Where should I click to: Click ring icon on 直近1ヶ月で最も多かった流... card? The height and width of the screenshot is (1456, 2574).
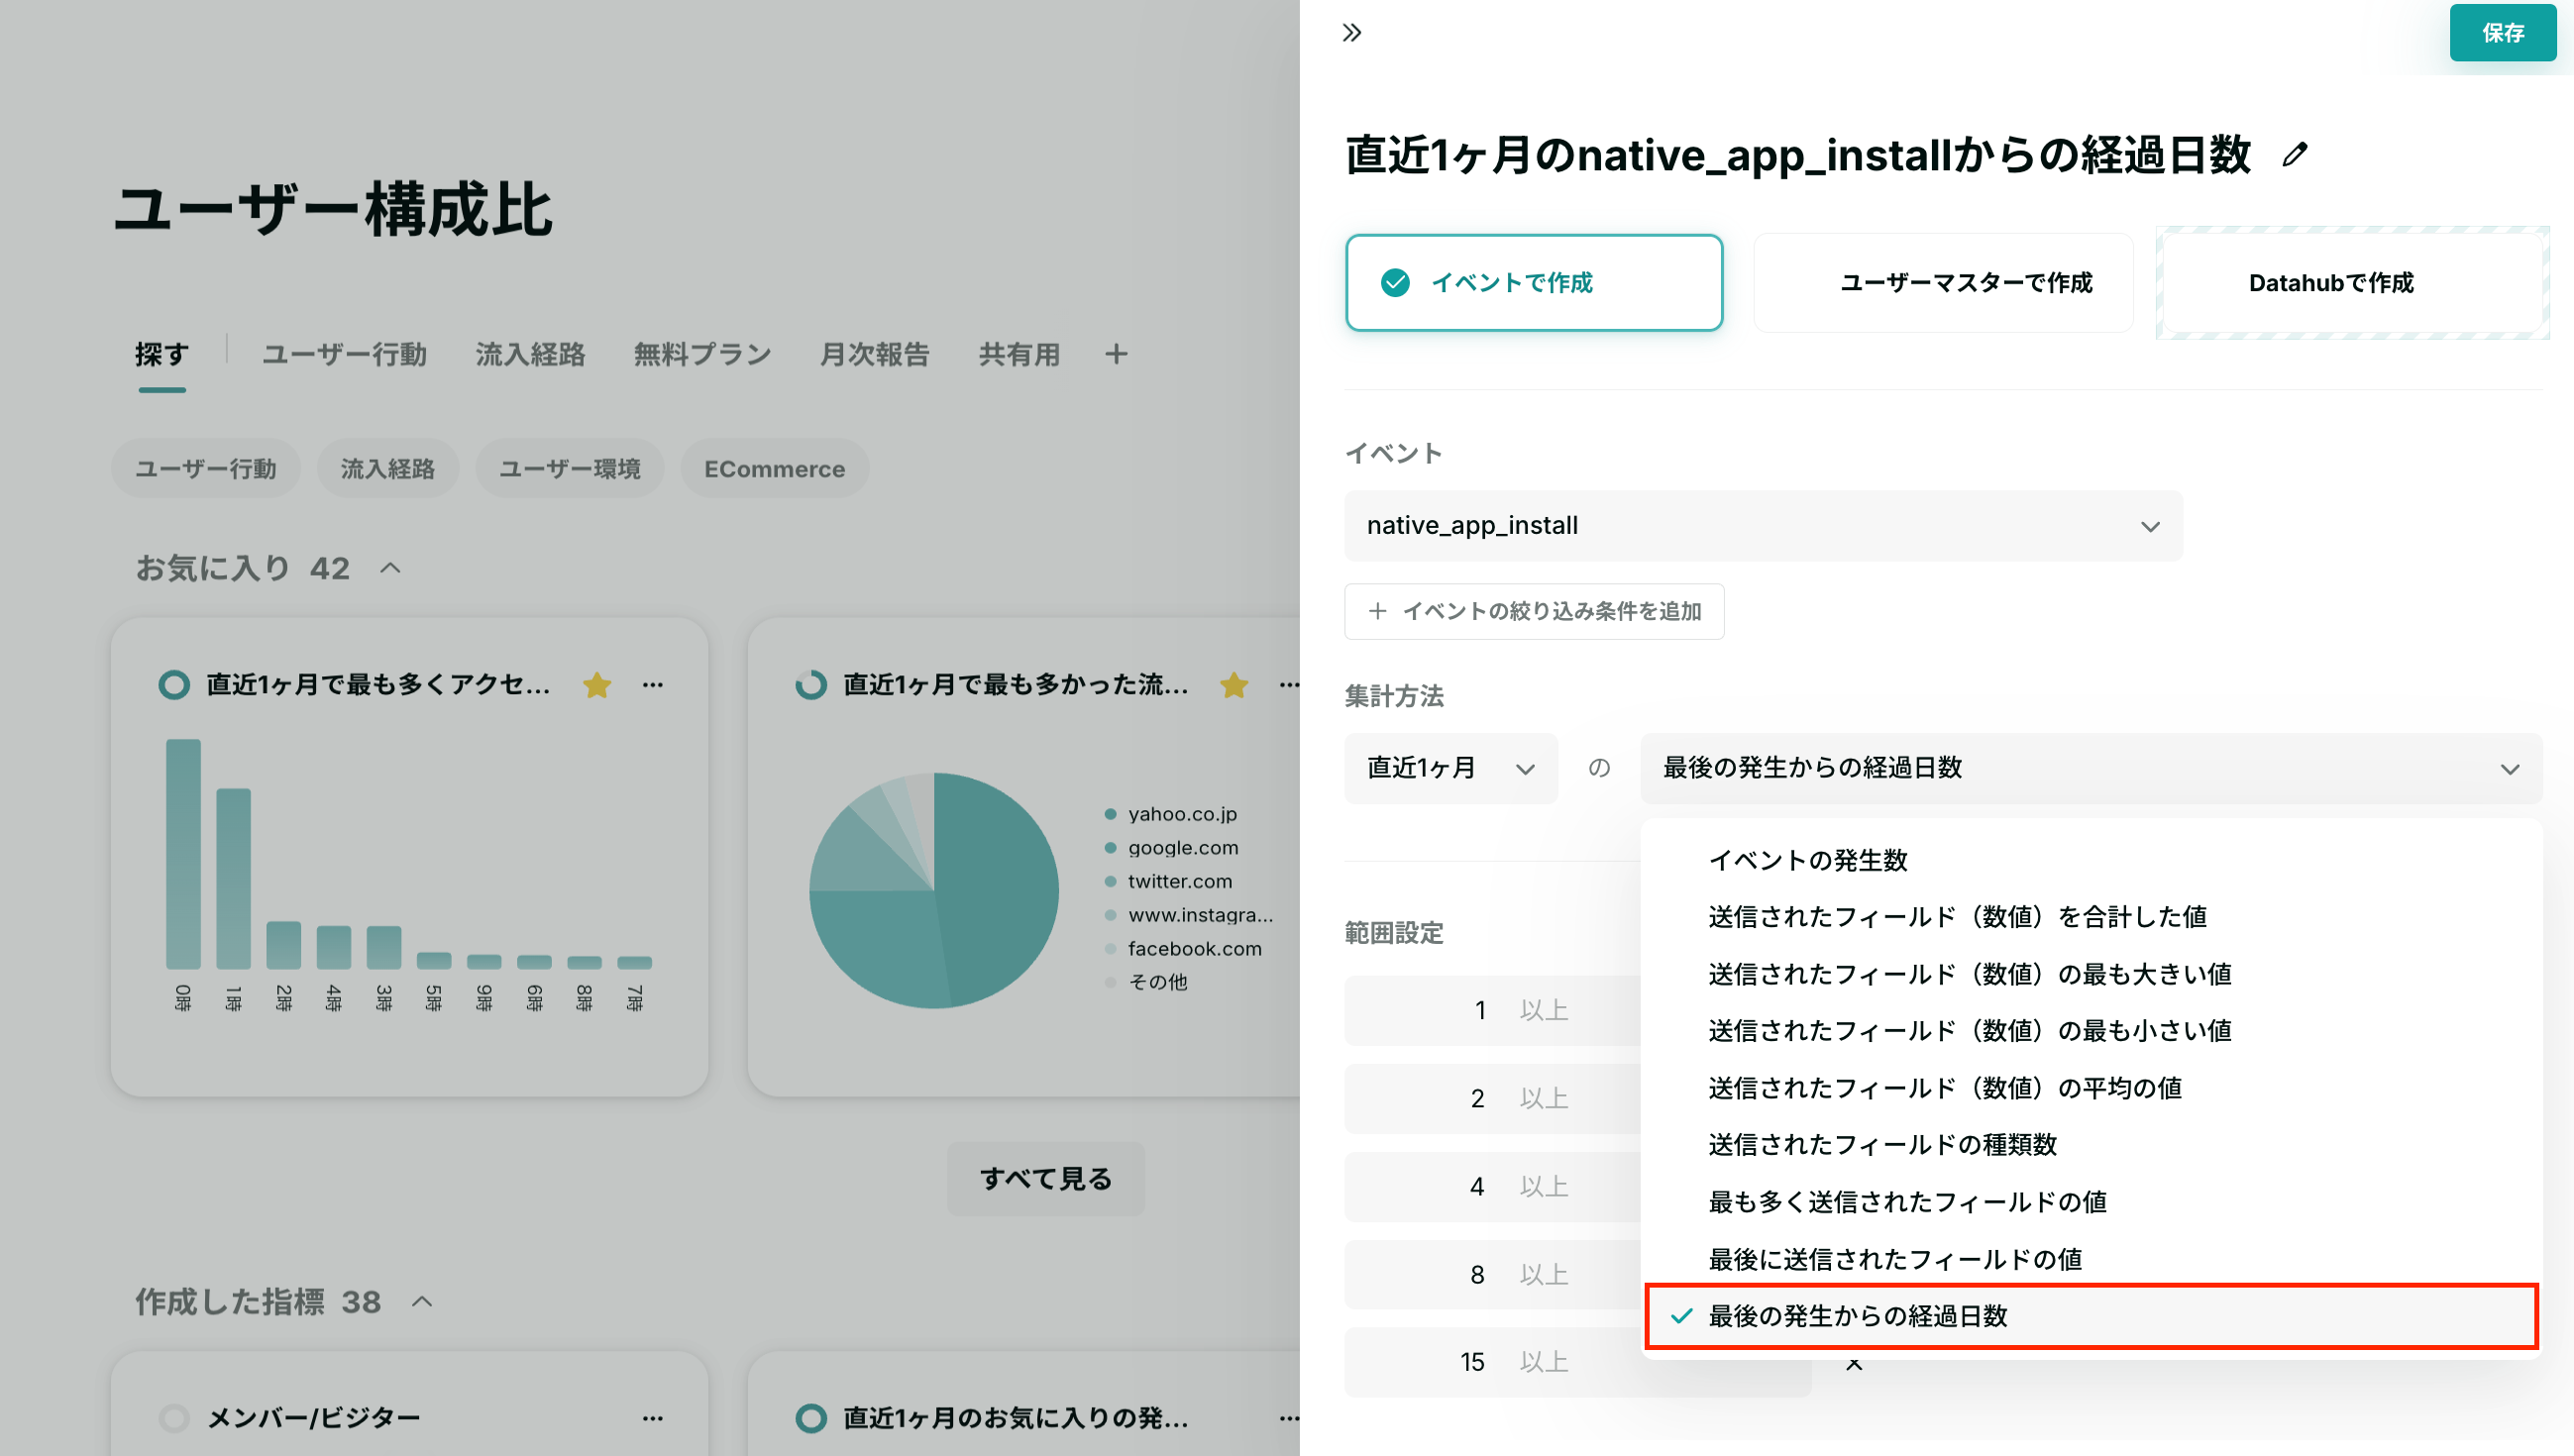coord(811,685)
